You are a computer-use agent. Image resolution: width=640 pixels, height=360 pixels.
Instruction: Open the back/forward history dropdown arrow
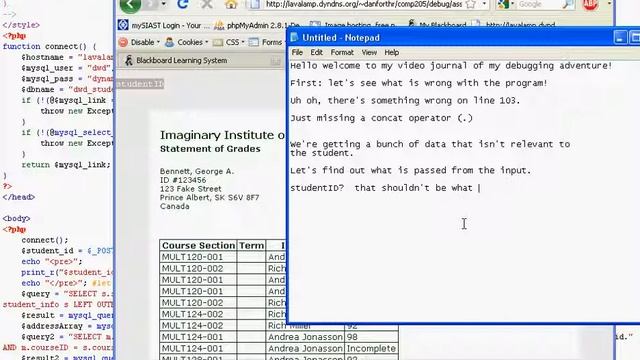[164, 4]
